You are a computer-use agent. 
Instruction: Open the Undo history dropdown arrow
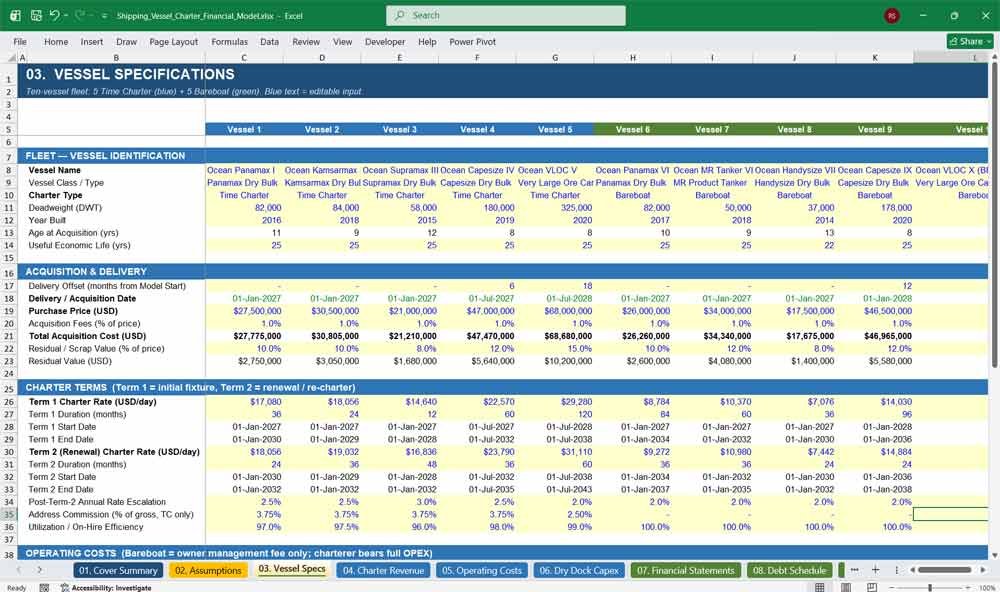pyautogui.click(x=66, y=16)
